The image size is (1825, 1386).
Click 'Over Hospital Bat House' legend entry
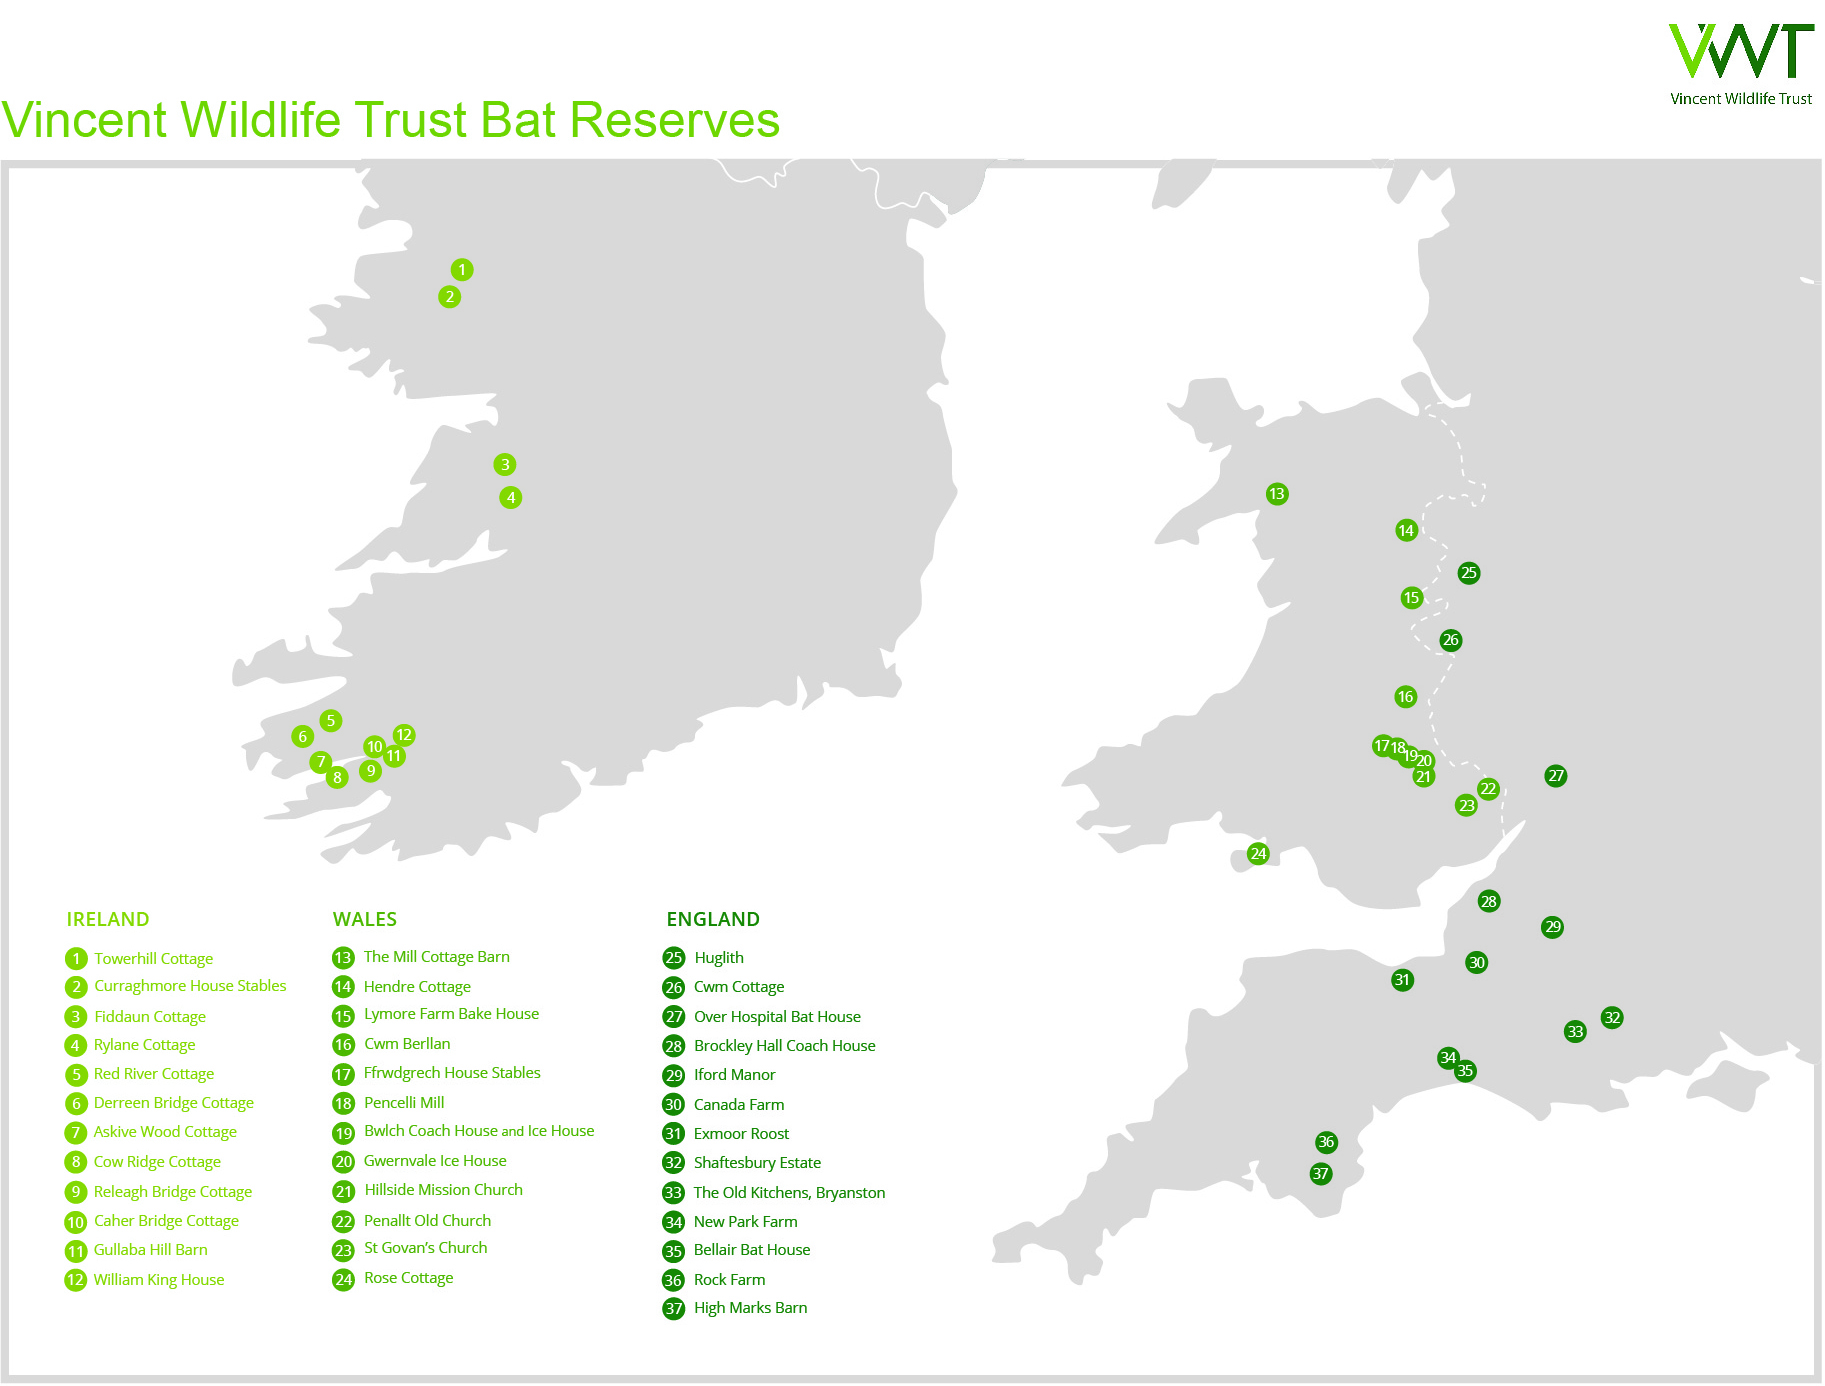point(778,1017)
